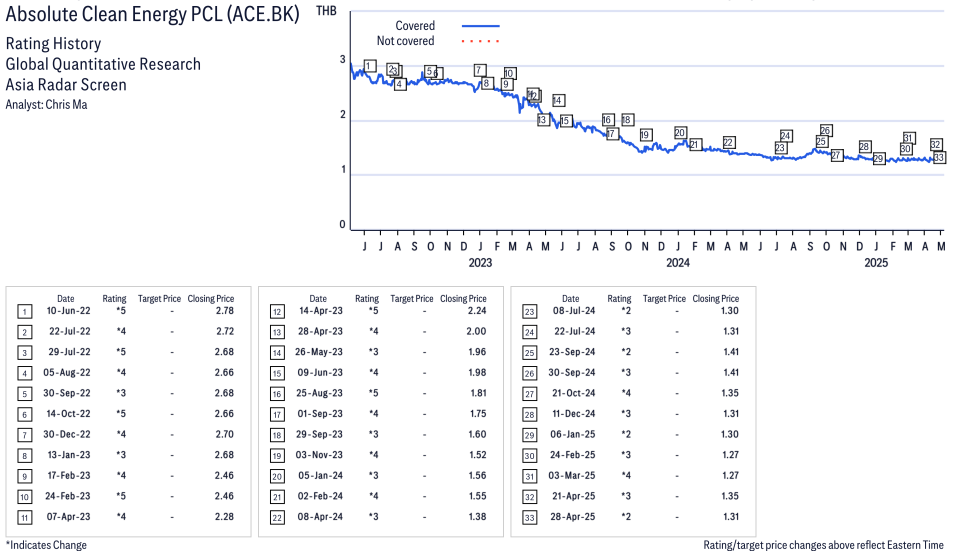This screenshot has width=955, height=551.
Task: Click the 24-Feb-23 date cell
Action: tap(68, 496)
